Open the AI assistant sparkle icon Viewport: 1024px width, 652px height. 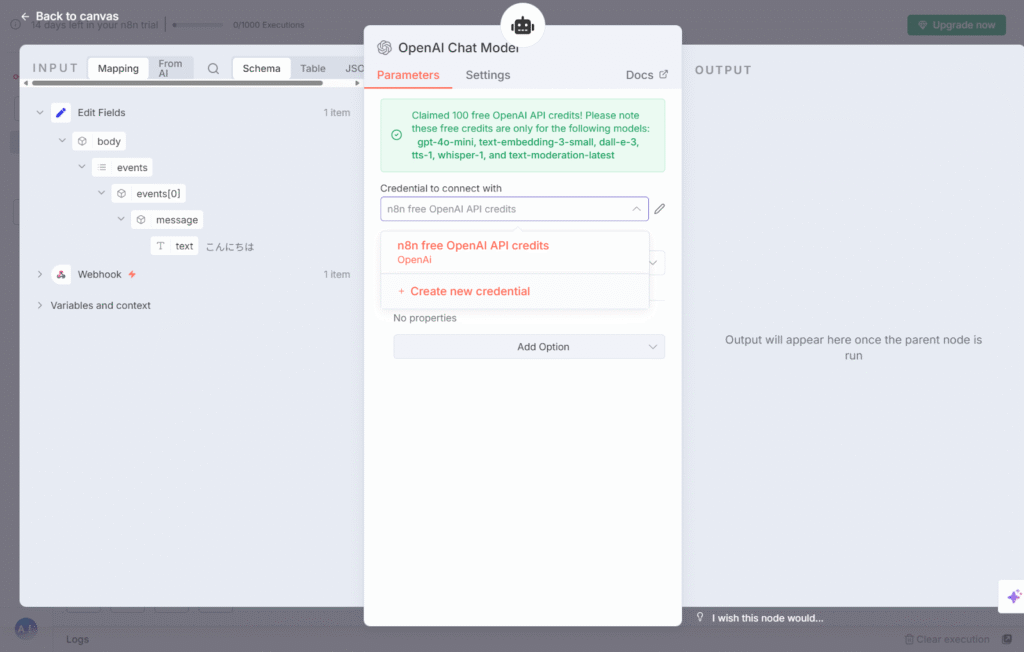(x=1013, y=596)
